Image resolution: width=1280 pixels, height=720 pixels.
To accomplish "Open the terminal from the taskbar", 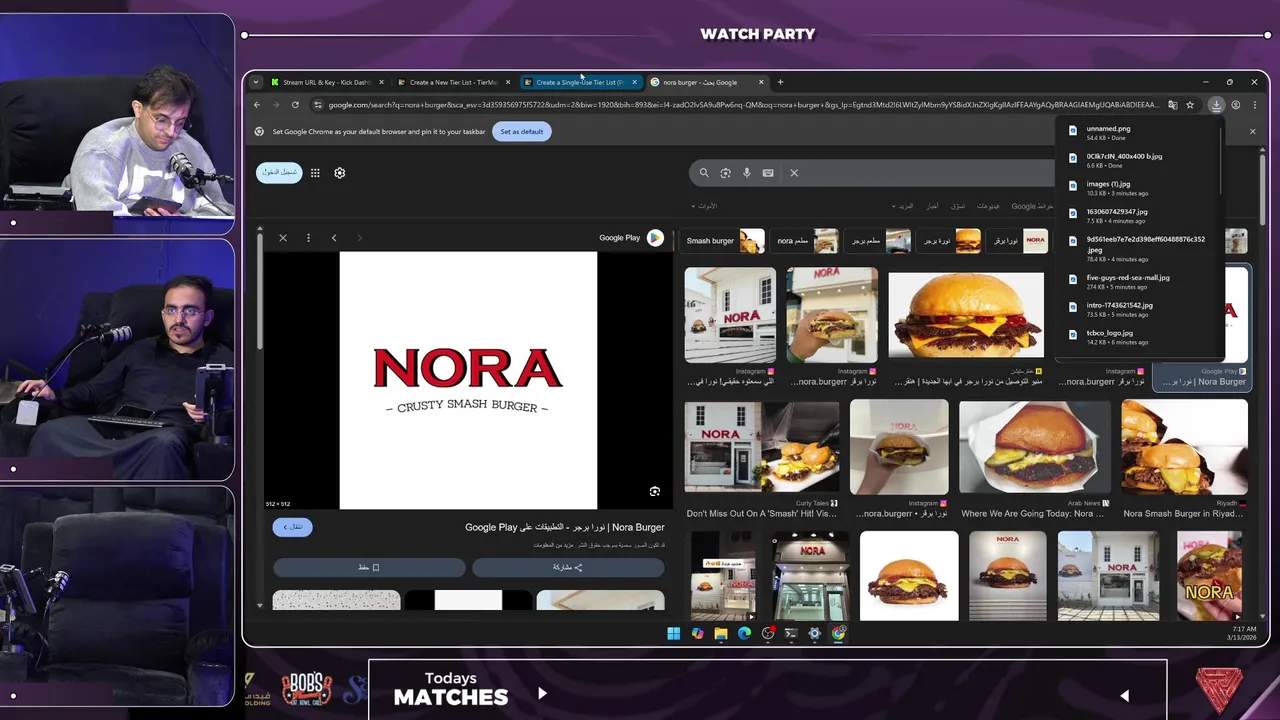I will (x=791, y=633).
